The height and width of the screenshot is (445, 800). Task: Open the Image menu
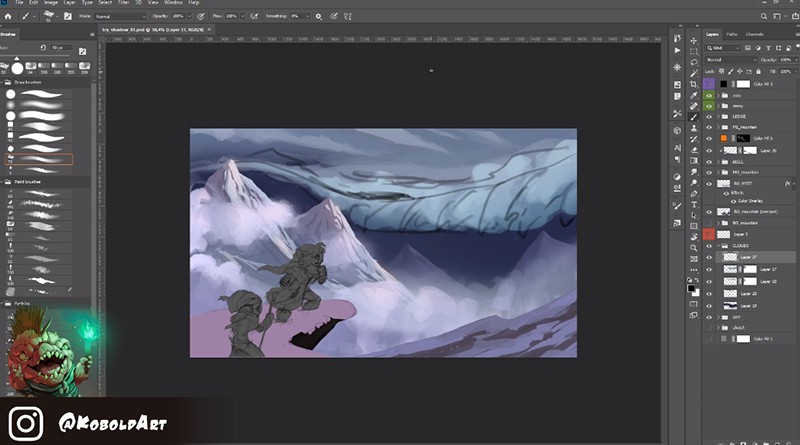click(x=51, y=3)
